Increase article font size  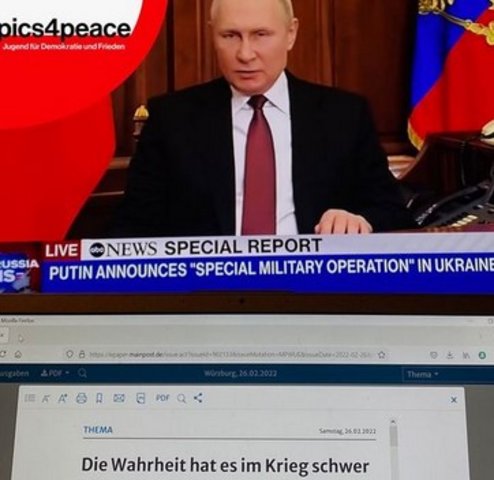pos(62,398)
